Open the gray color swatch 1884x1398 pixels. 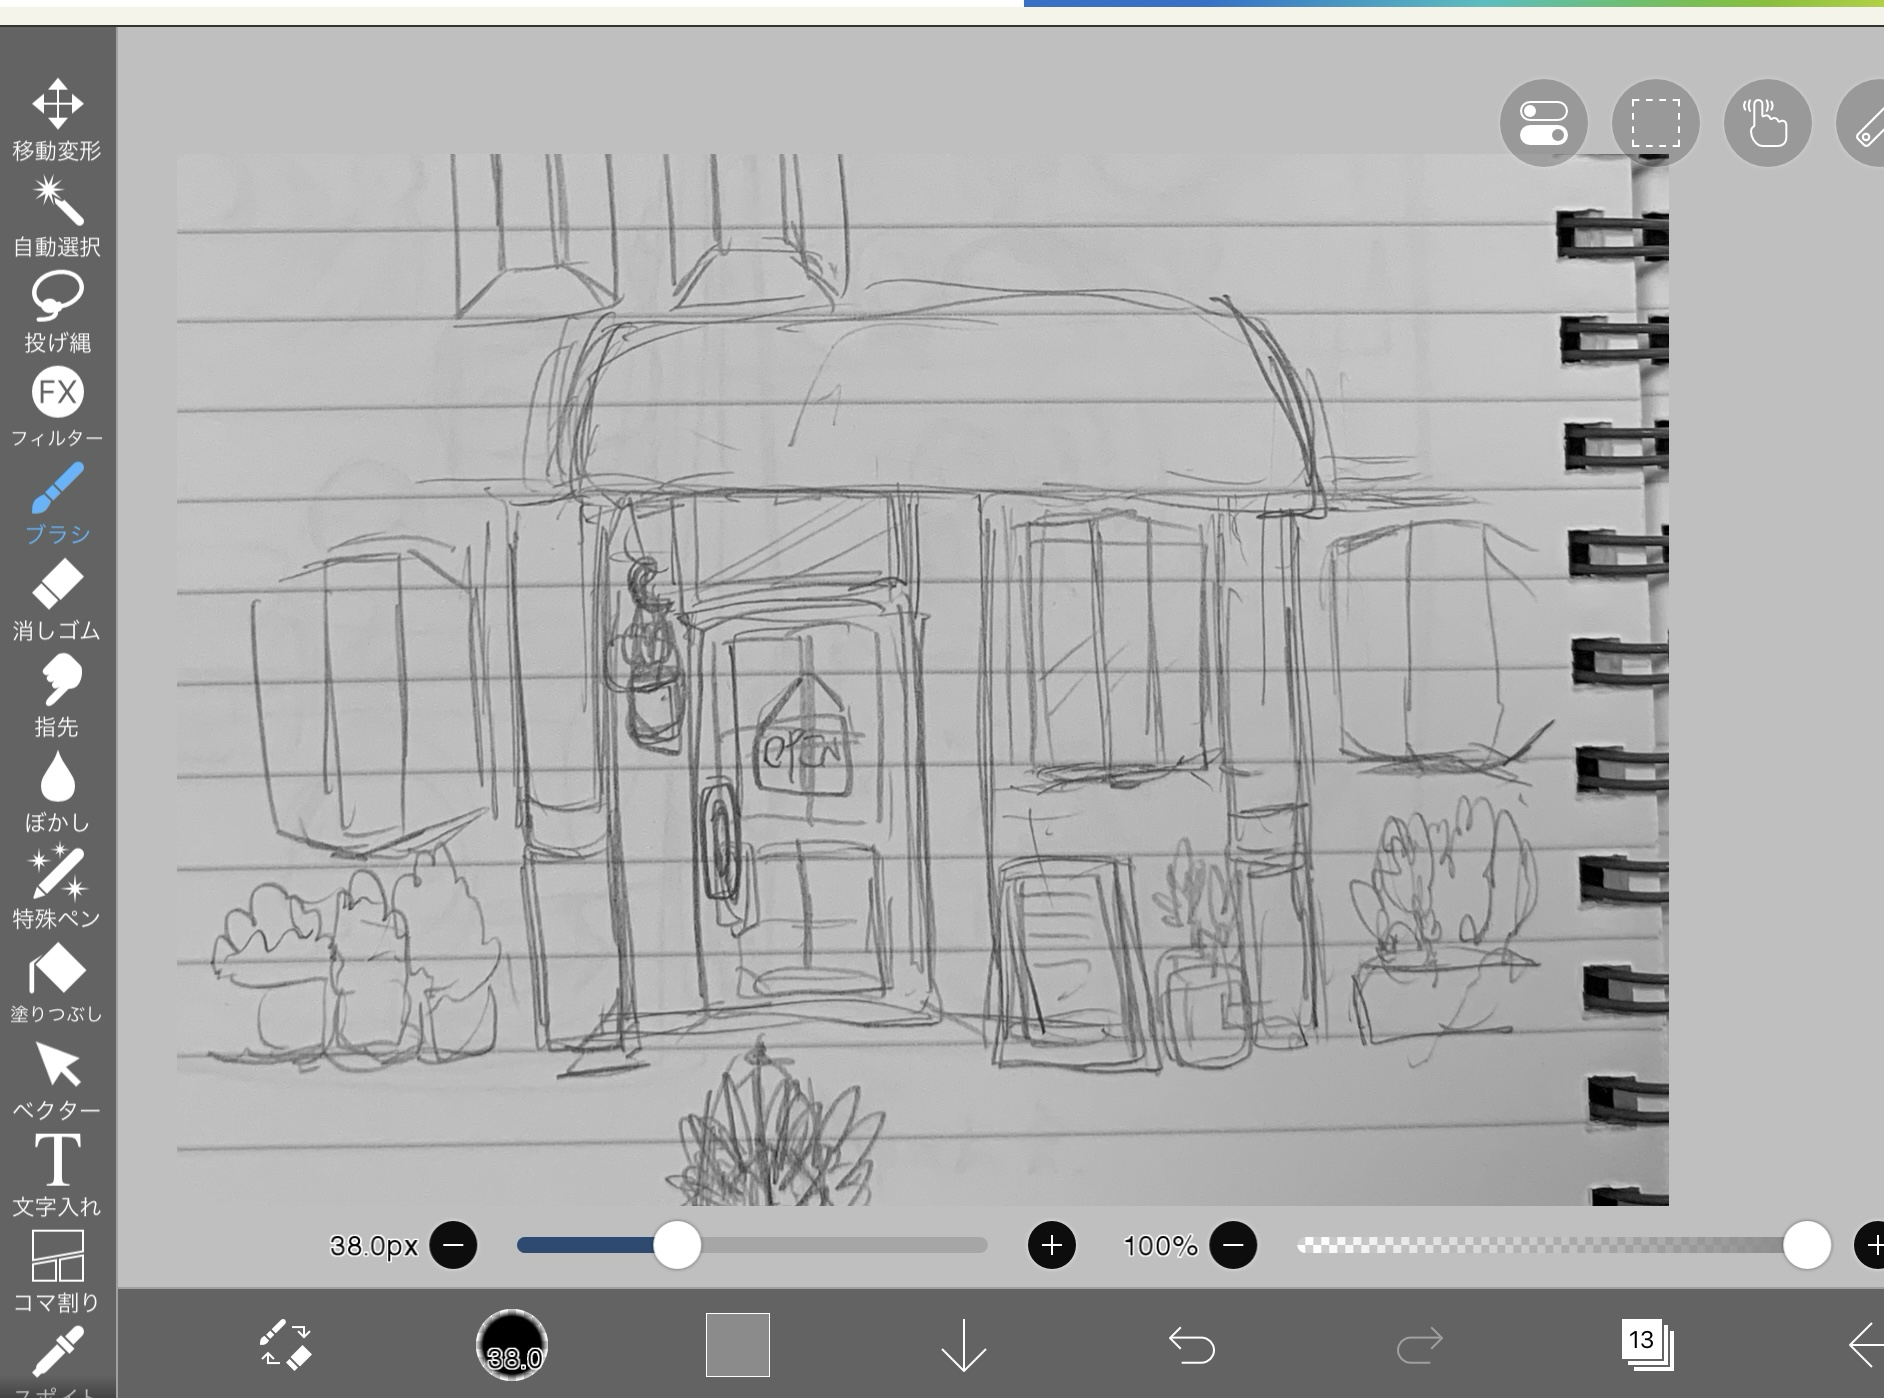(x=738, y=1345)
